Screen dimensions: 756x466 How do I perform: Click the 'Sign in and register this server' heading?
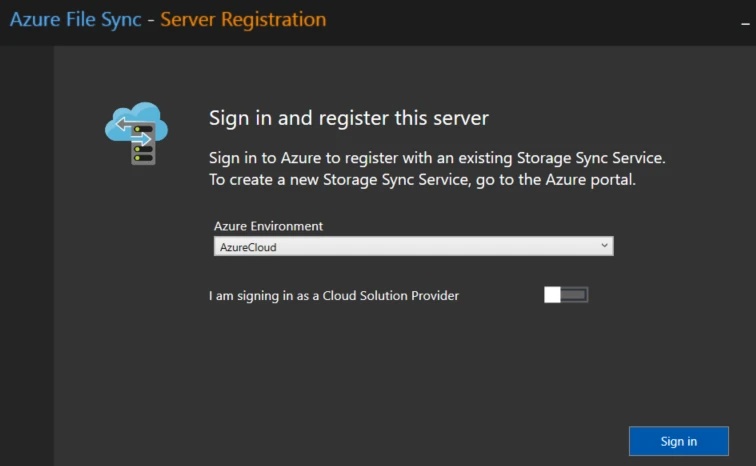(349, 118)
